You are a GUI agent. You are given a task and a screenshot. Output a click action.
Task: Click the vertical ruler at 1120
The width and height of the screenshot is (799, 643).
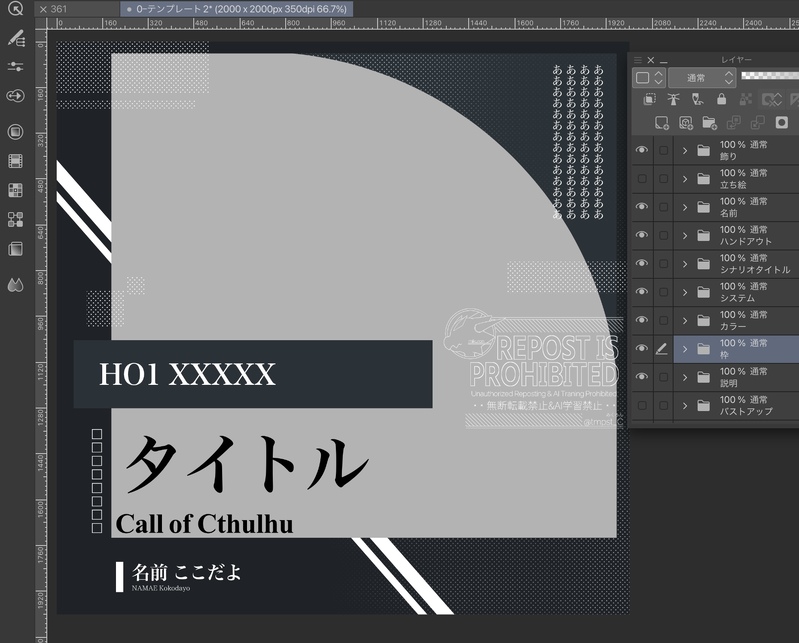click(41, 373)
